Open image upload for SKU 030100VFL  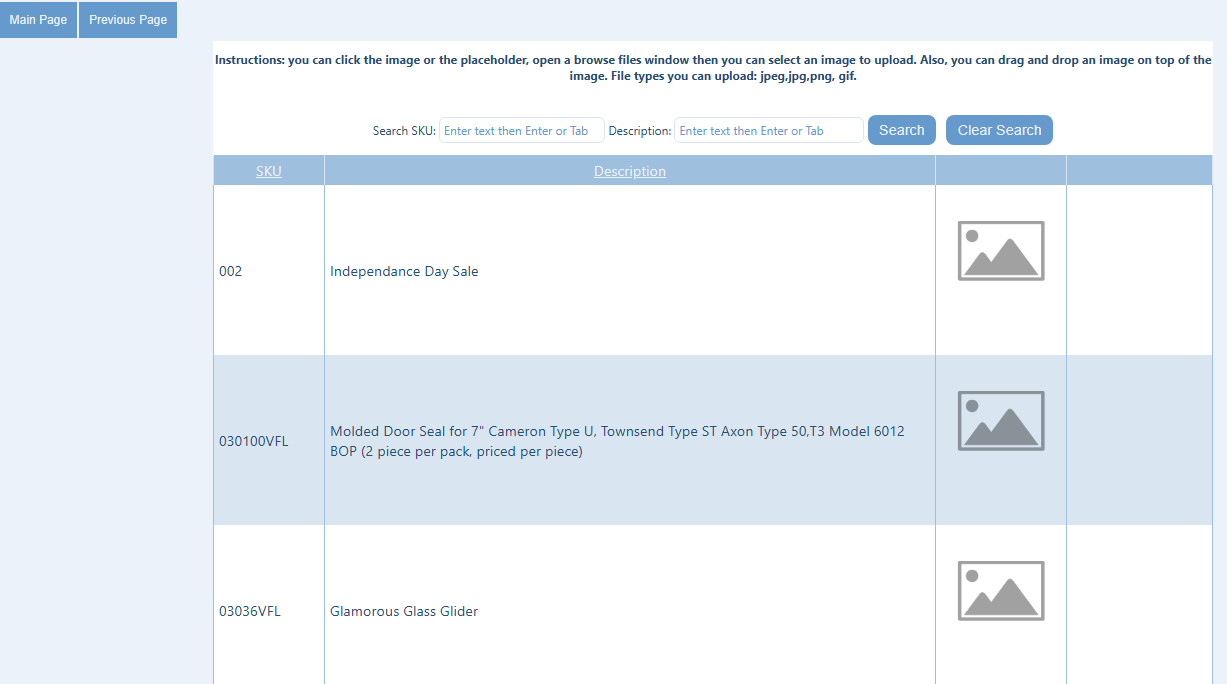pos(1000,420)
